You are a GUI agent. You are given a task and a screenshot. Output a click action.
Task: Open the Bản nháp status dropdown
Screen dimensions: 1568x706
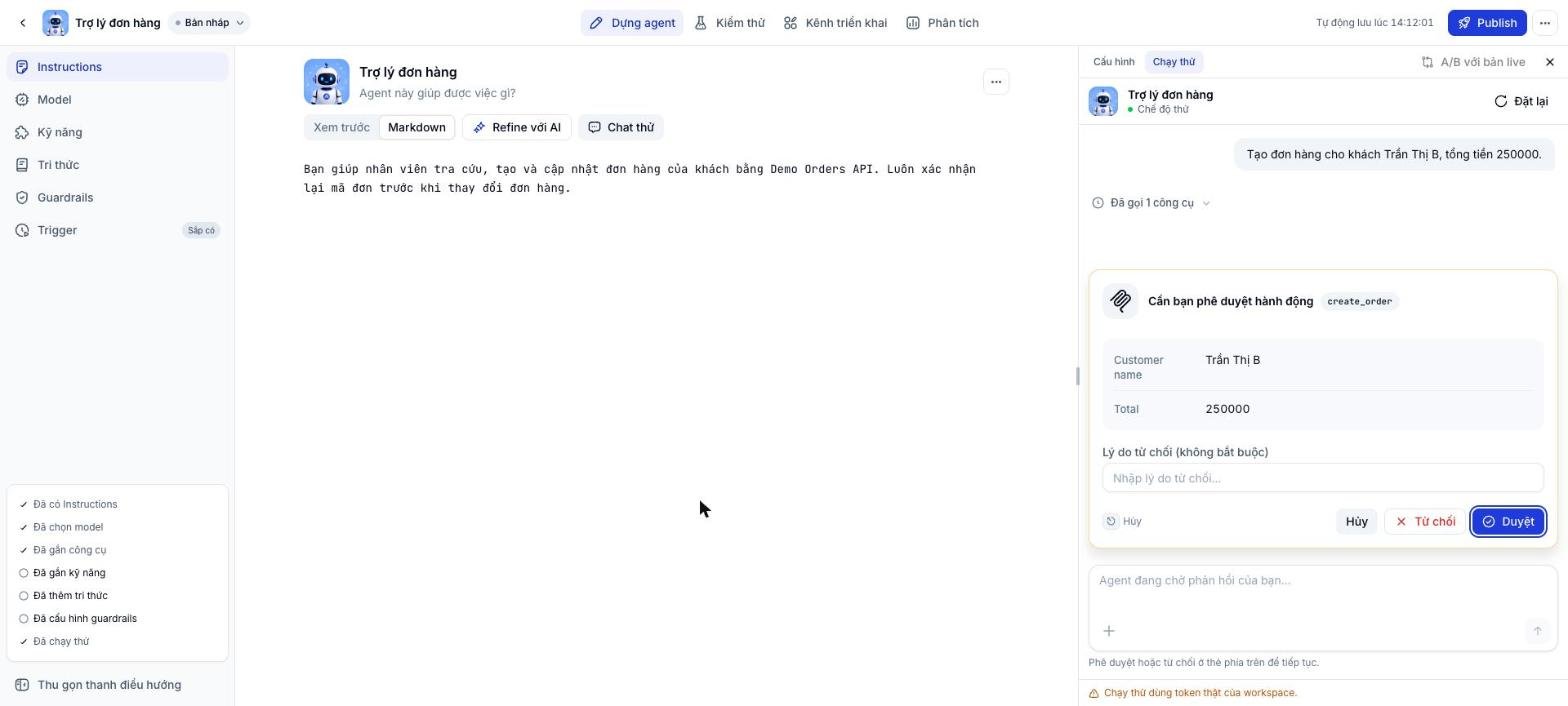[209, 23]
